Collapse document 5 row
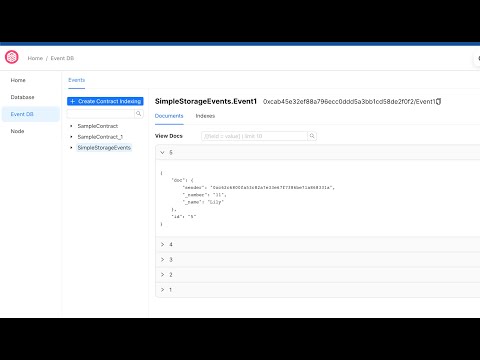480x360 pixels. click(x=317, y=153)
